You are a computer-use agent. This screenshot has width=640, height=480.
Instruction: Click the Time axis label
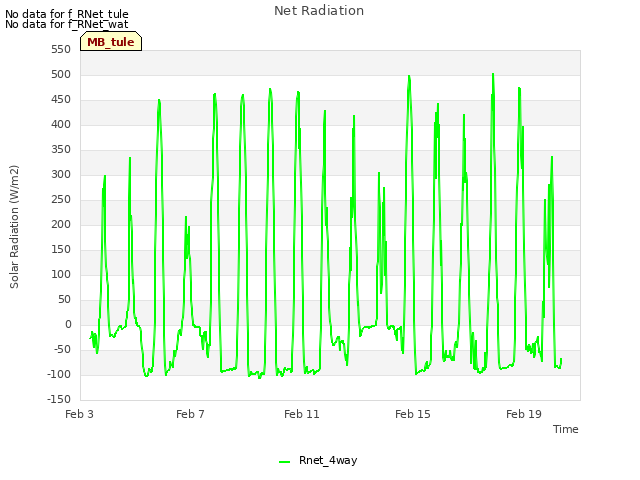pyautogui.click(x=566, y=429)
